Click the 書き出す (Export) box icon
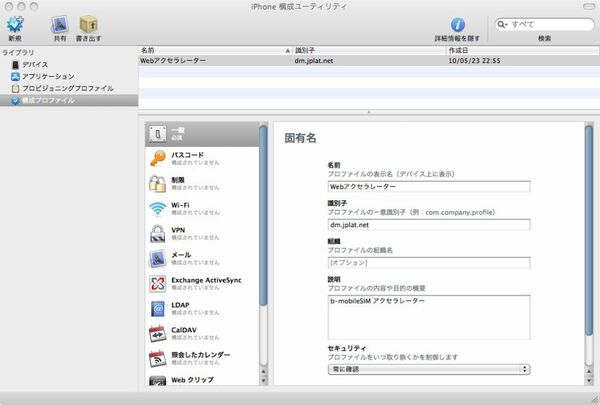 88,25
